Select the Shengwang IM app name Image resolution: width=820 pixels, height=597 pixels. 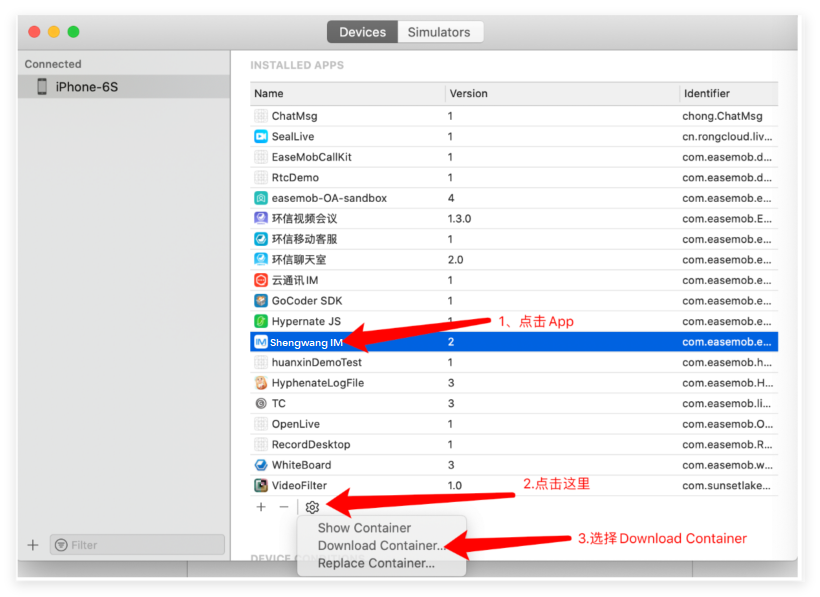point(306,342)
